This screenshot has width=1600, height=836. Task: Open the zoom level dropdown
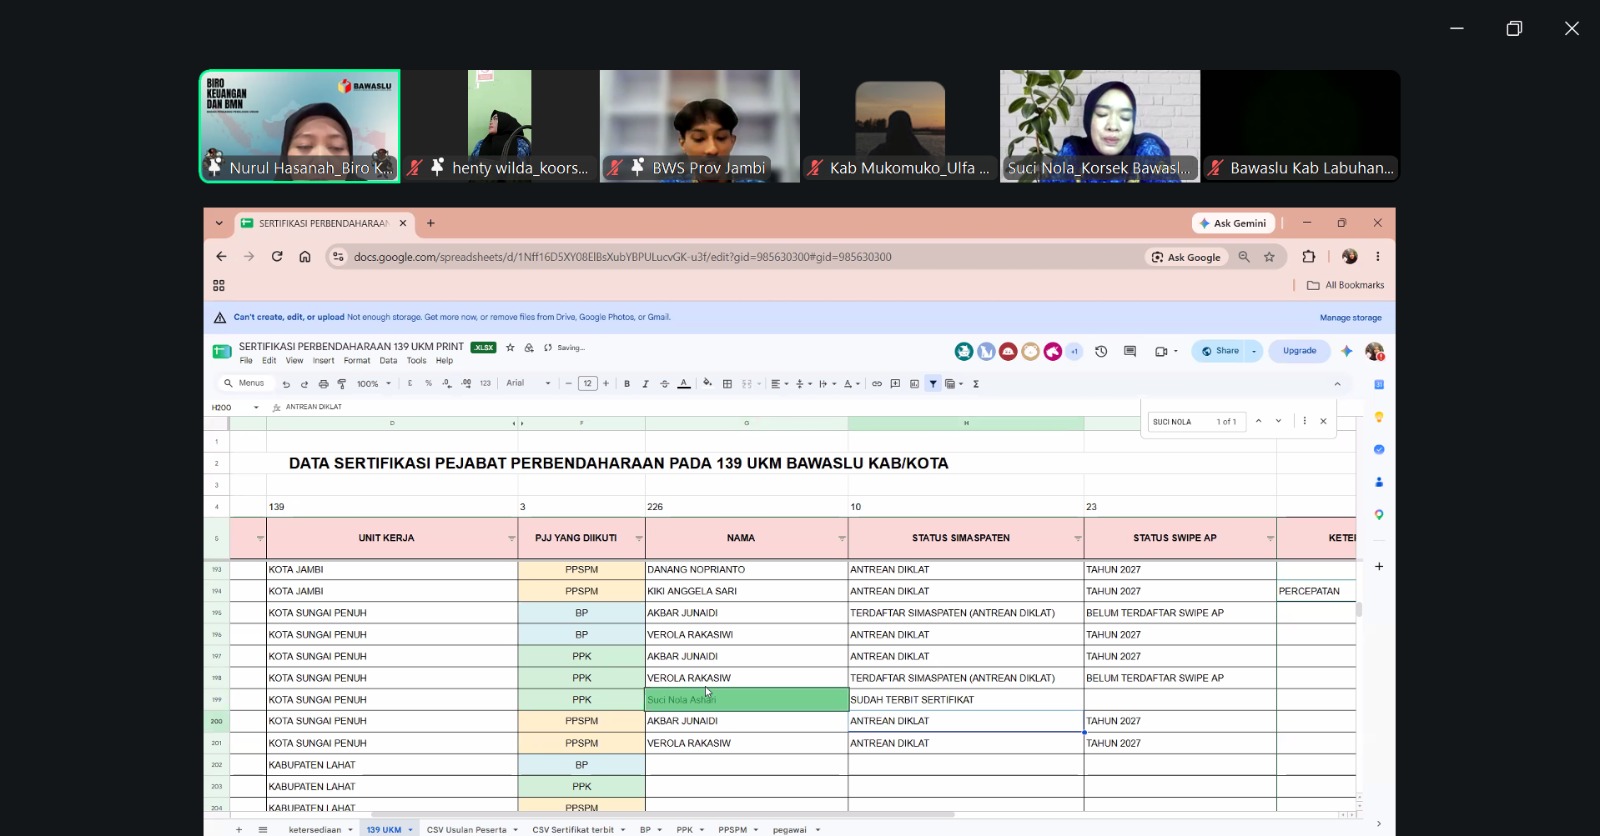pyautogui.click(x=374, y=384)
